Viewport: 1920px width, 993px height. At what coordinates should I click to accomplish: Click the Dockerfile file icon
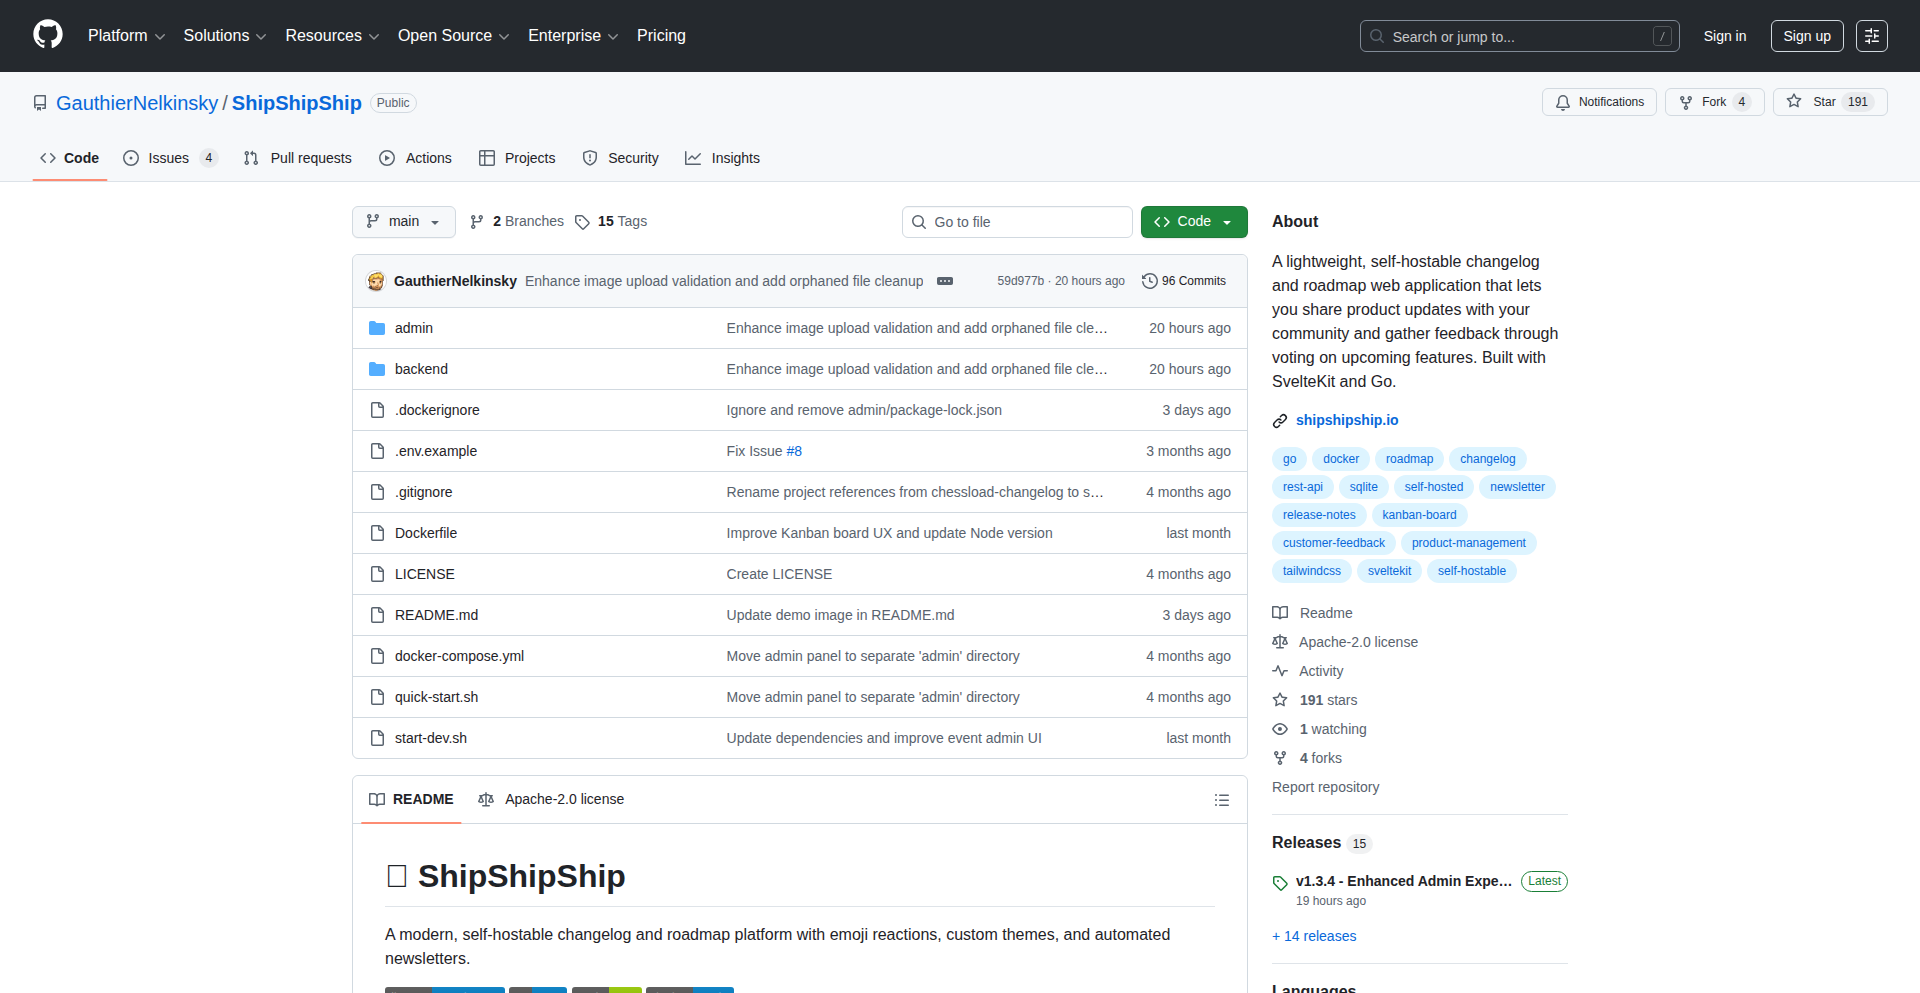(377, 533)
